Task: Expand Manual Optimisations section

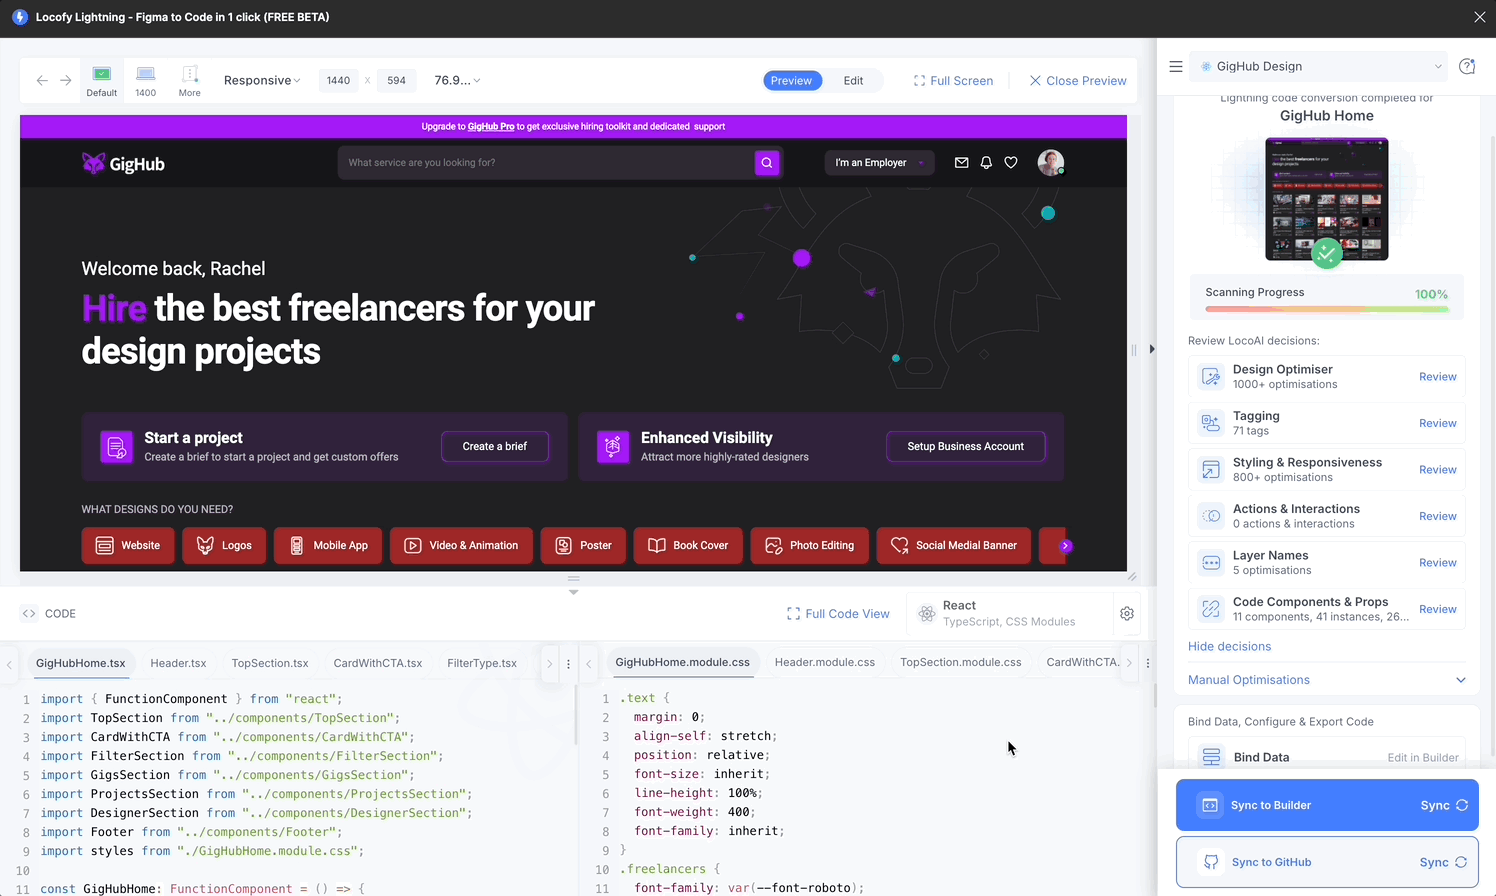Action: 1327,680
